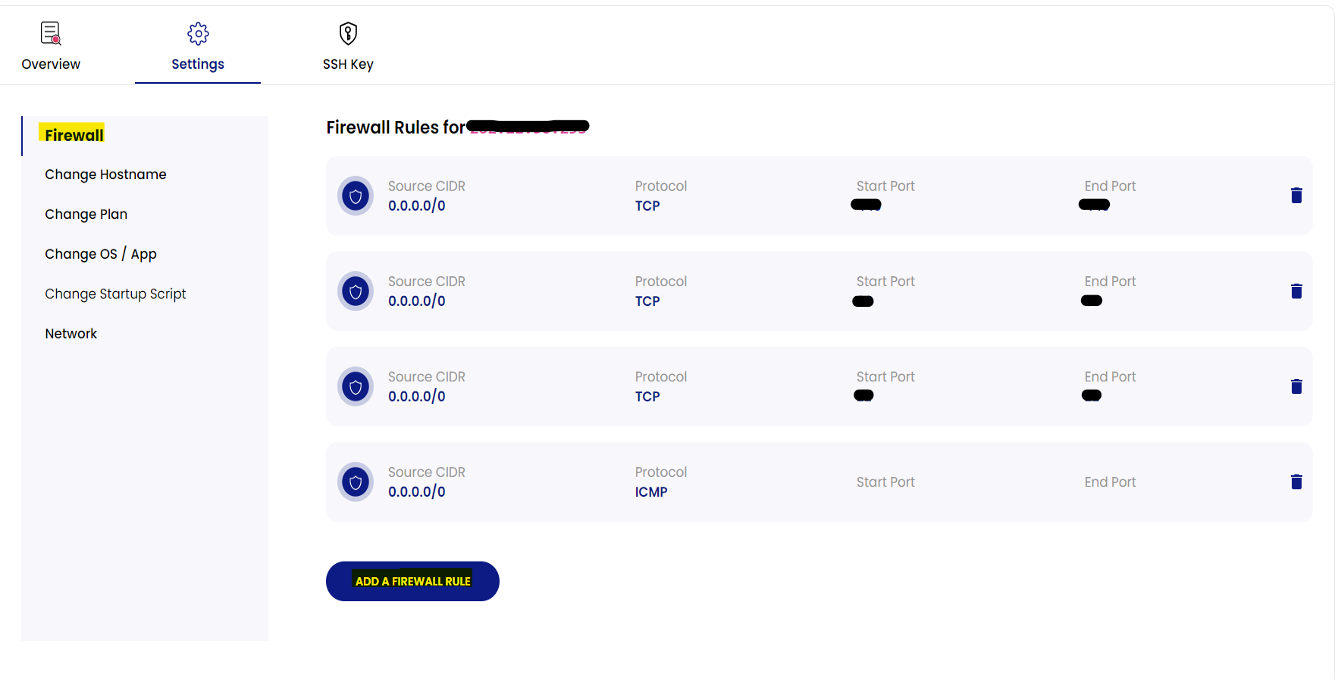Select the Settings tab
The image size is (1338, 680).
198,47
